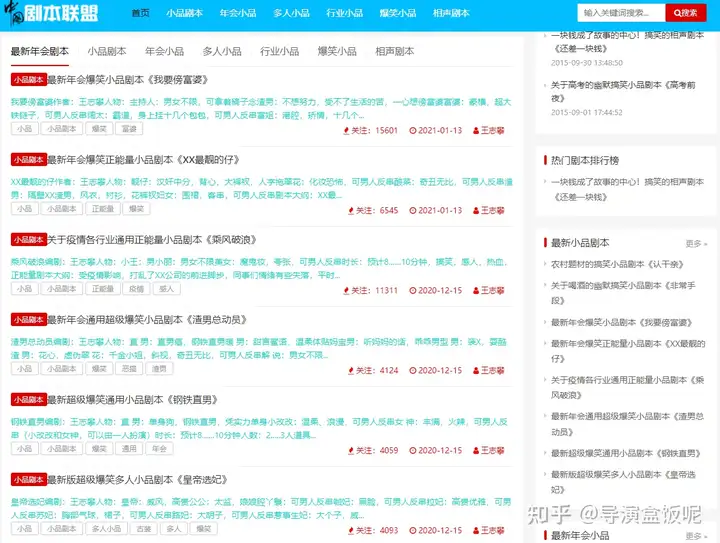Click the 疫情 tag under 乘风破浪

tap(136, 289)
